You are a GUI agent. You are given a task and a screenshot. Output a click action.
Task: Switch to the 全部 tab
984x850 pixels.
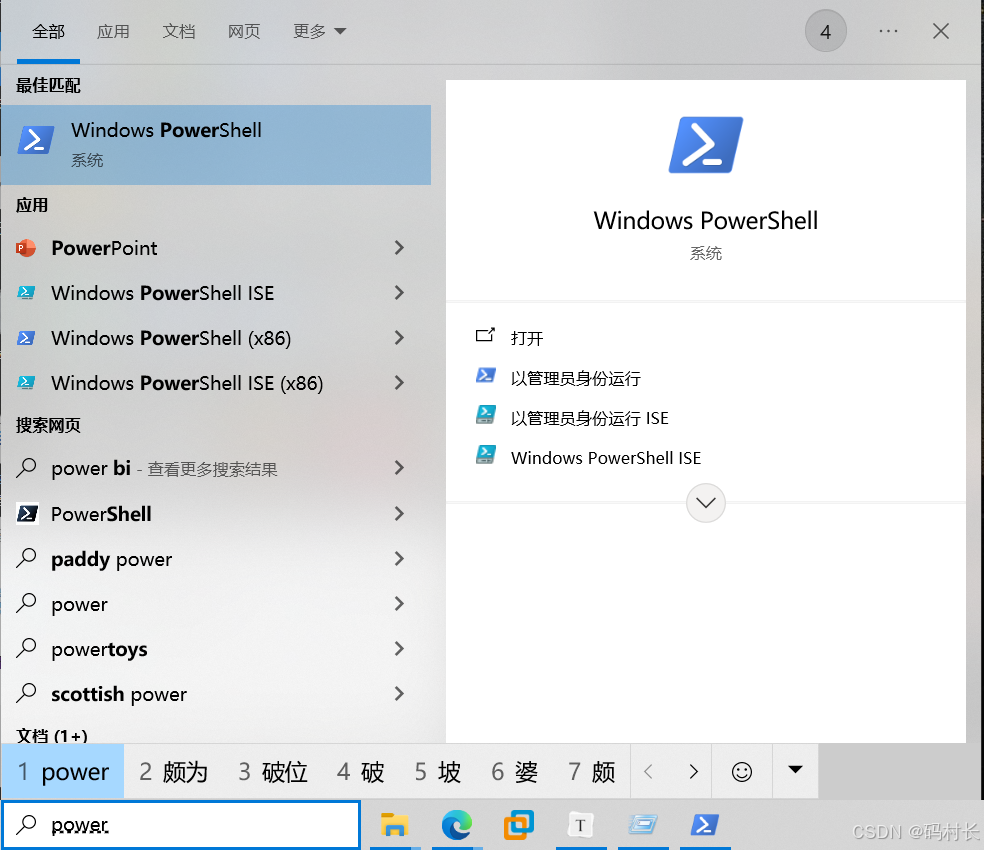click(x=48, y=31)
